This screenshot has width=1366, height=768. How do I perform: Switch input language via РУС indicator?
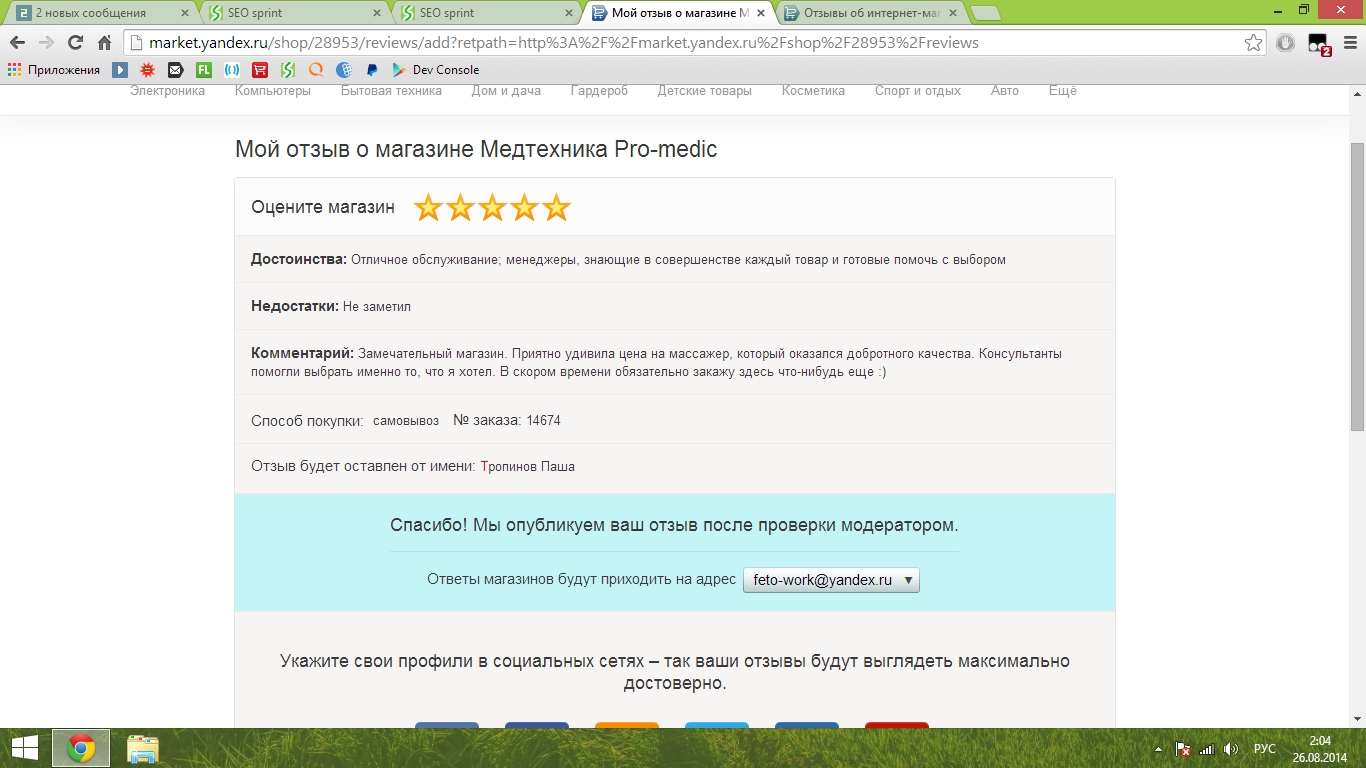pyautogui.click(x=1265, y=749)
